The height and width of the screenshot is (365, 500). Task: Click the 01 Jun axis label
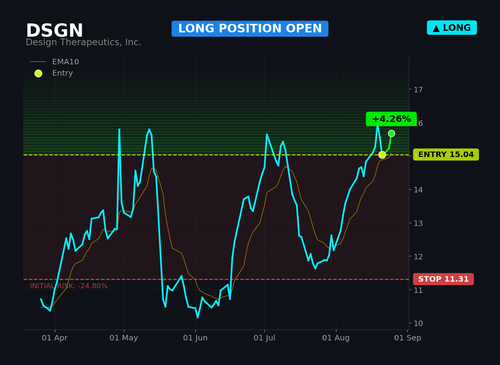pyautogui.click(x=195, y=338)
